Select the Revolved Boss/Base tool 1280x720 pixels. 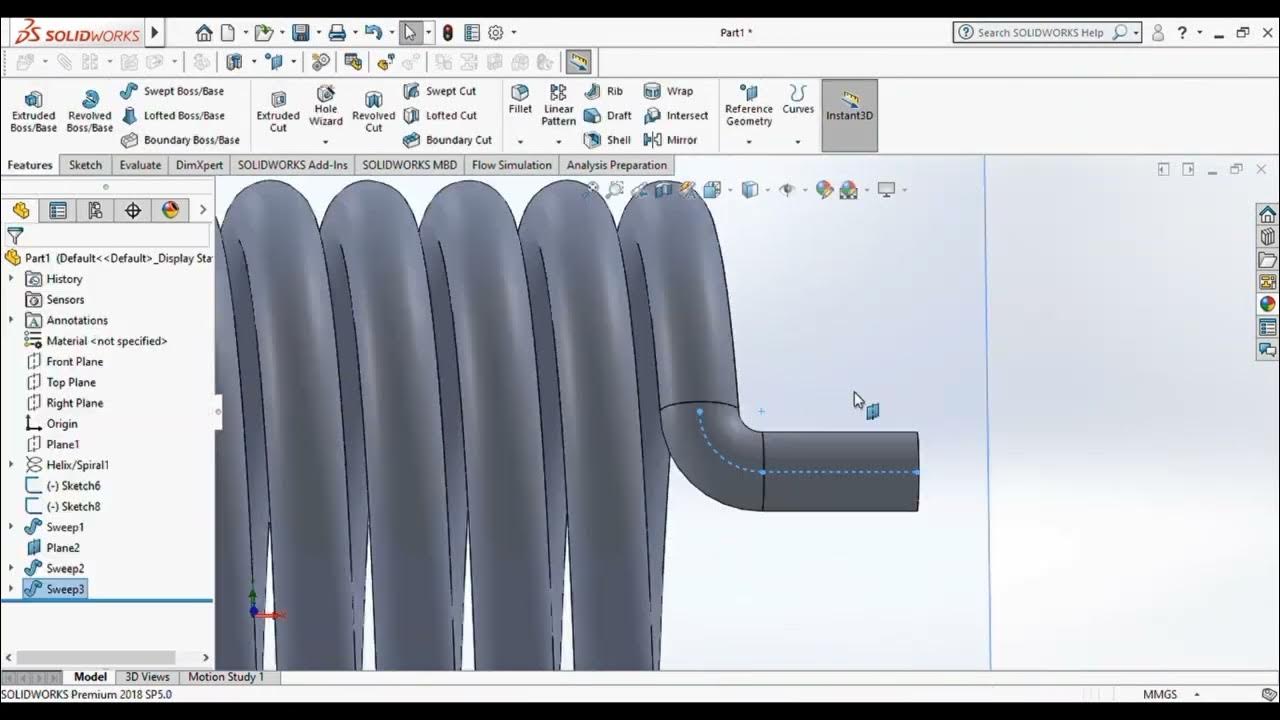click(x=89, y=111)
